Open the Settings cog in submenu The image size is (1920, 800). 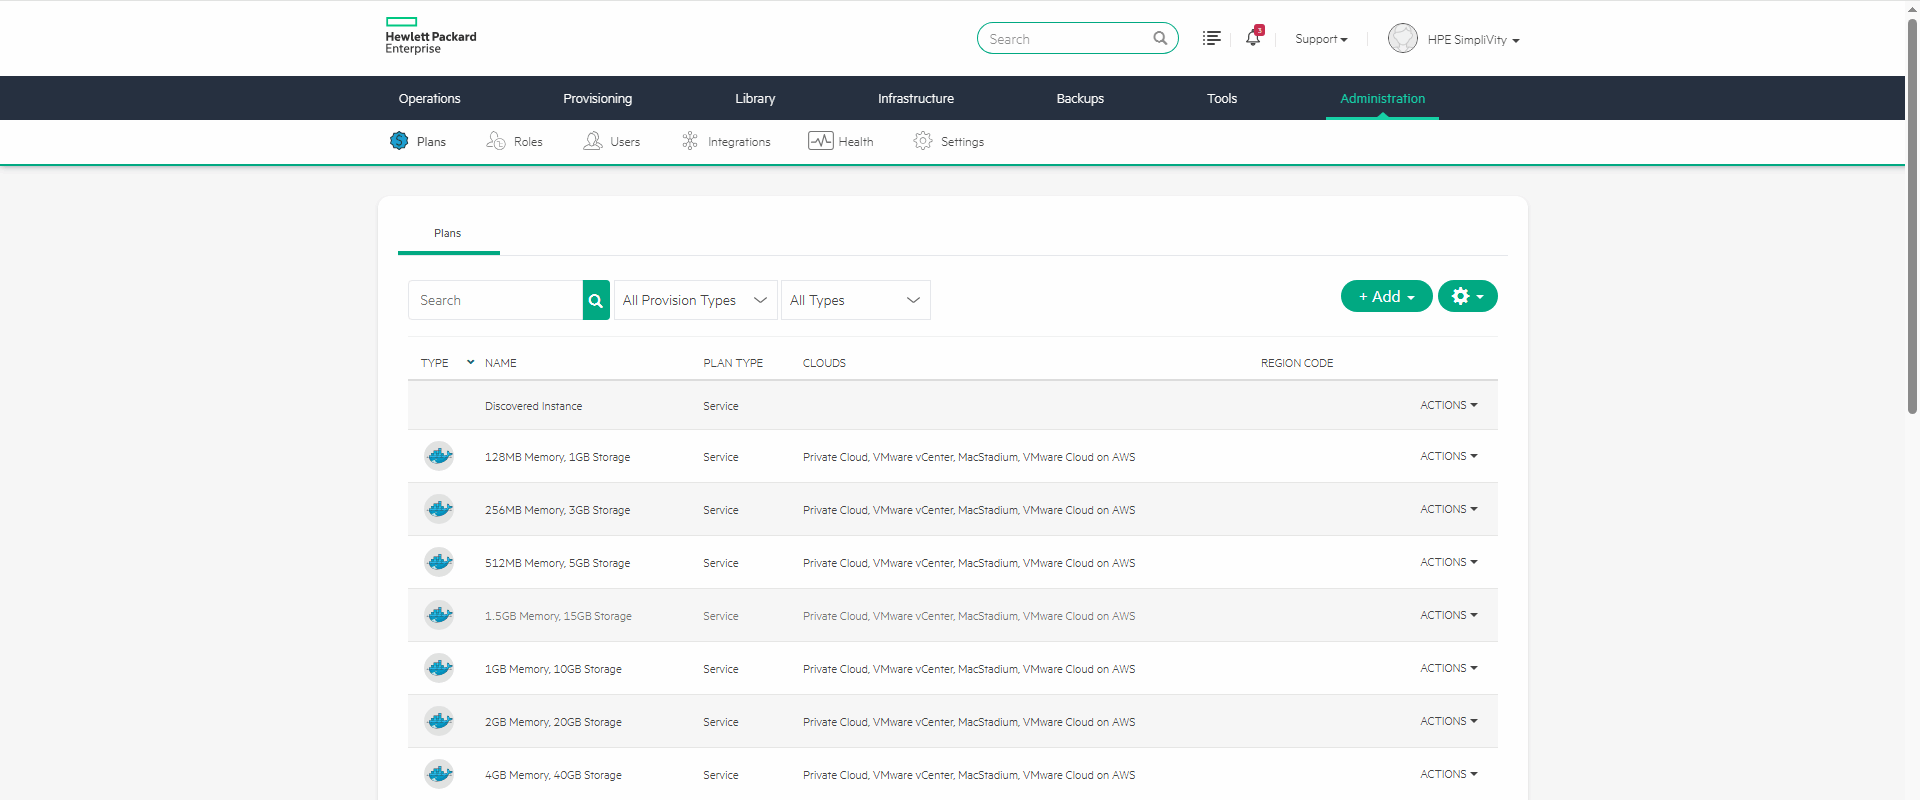click(x=923, y=141)
